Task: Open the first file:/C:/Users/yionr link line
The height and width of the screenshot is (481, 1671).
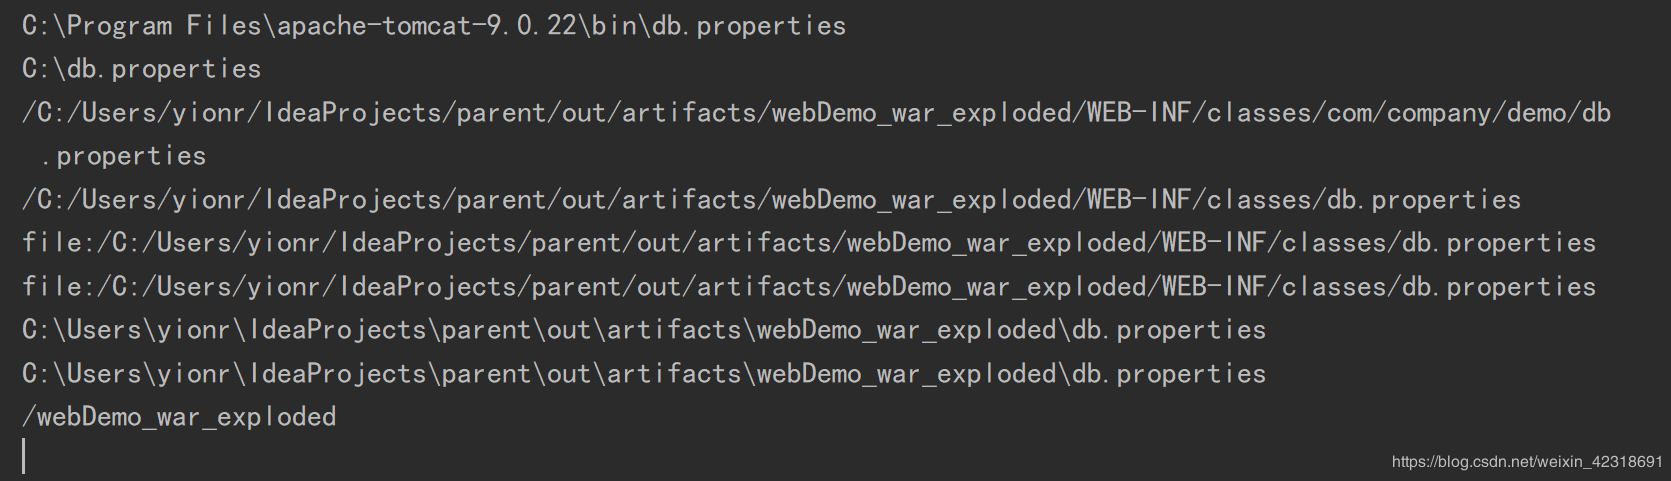Action: click(809, 243)
